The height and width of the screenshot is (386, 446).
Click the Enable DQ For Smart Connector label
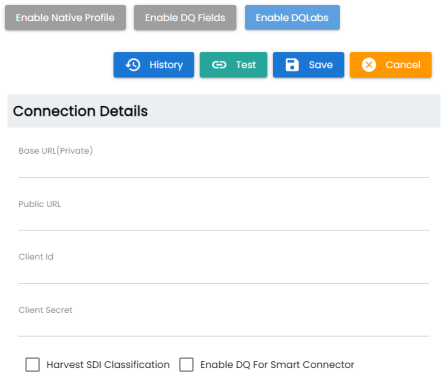277,364
